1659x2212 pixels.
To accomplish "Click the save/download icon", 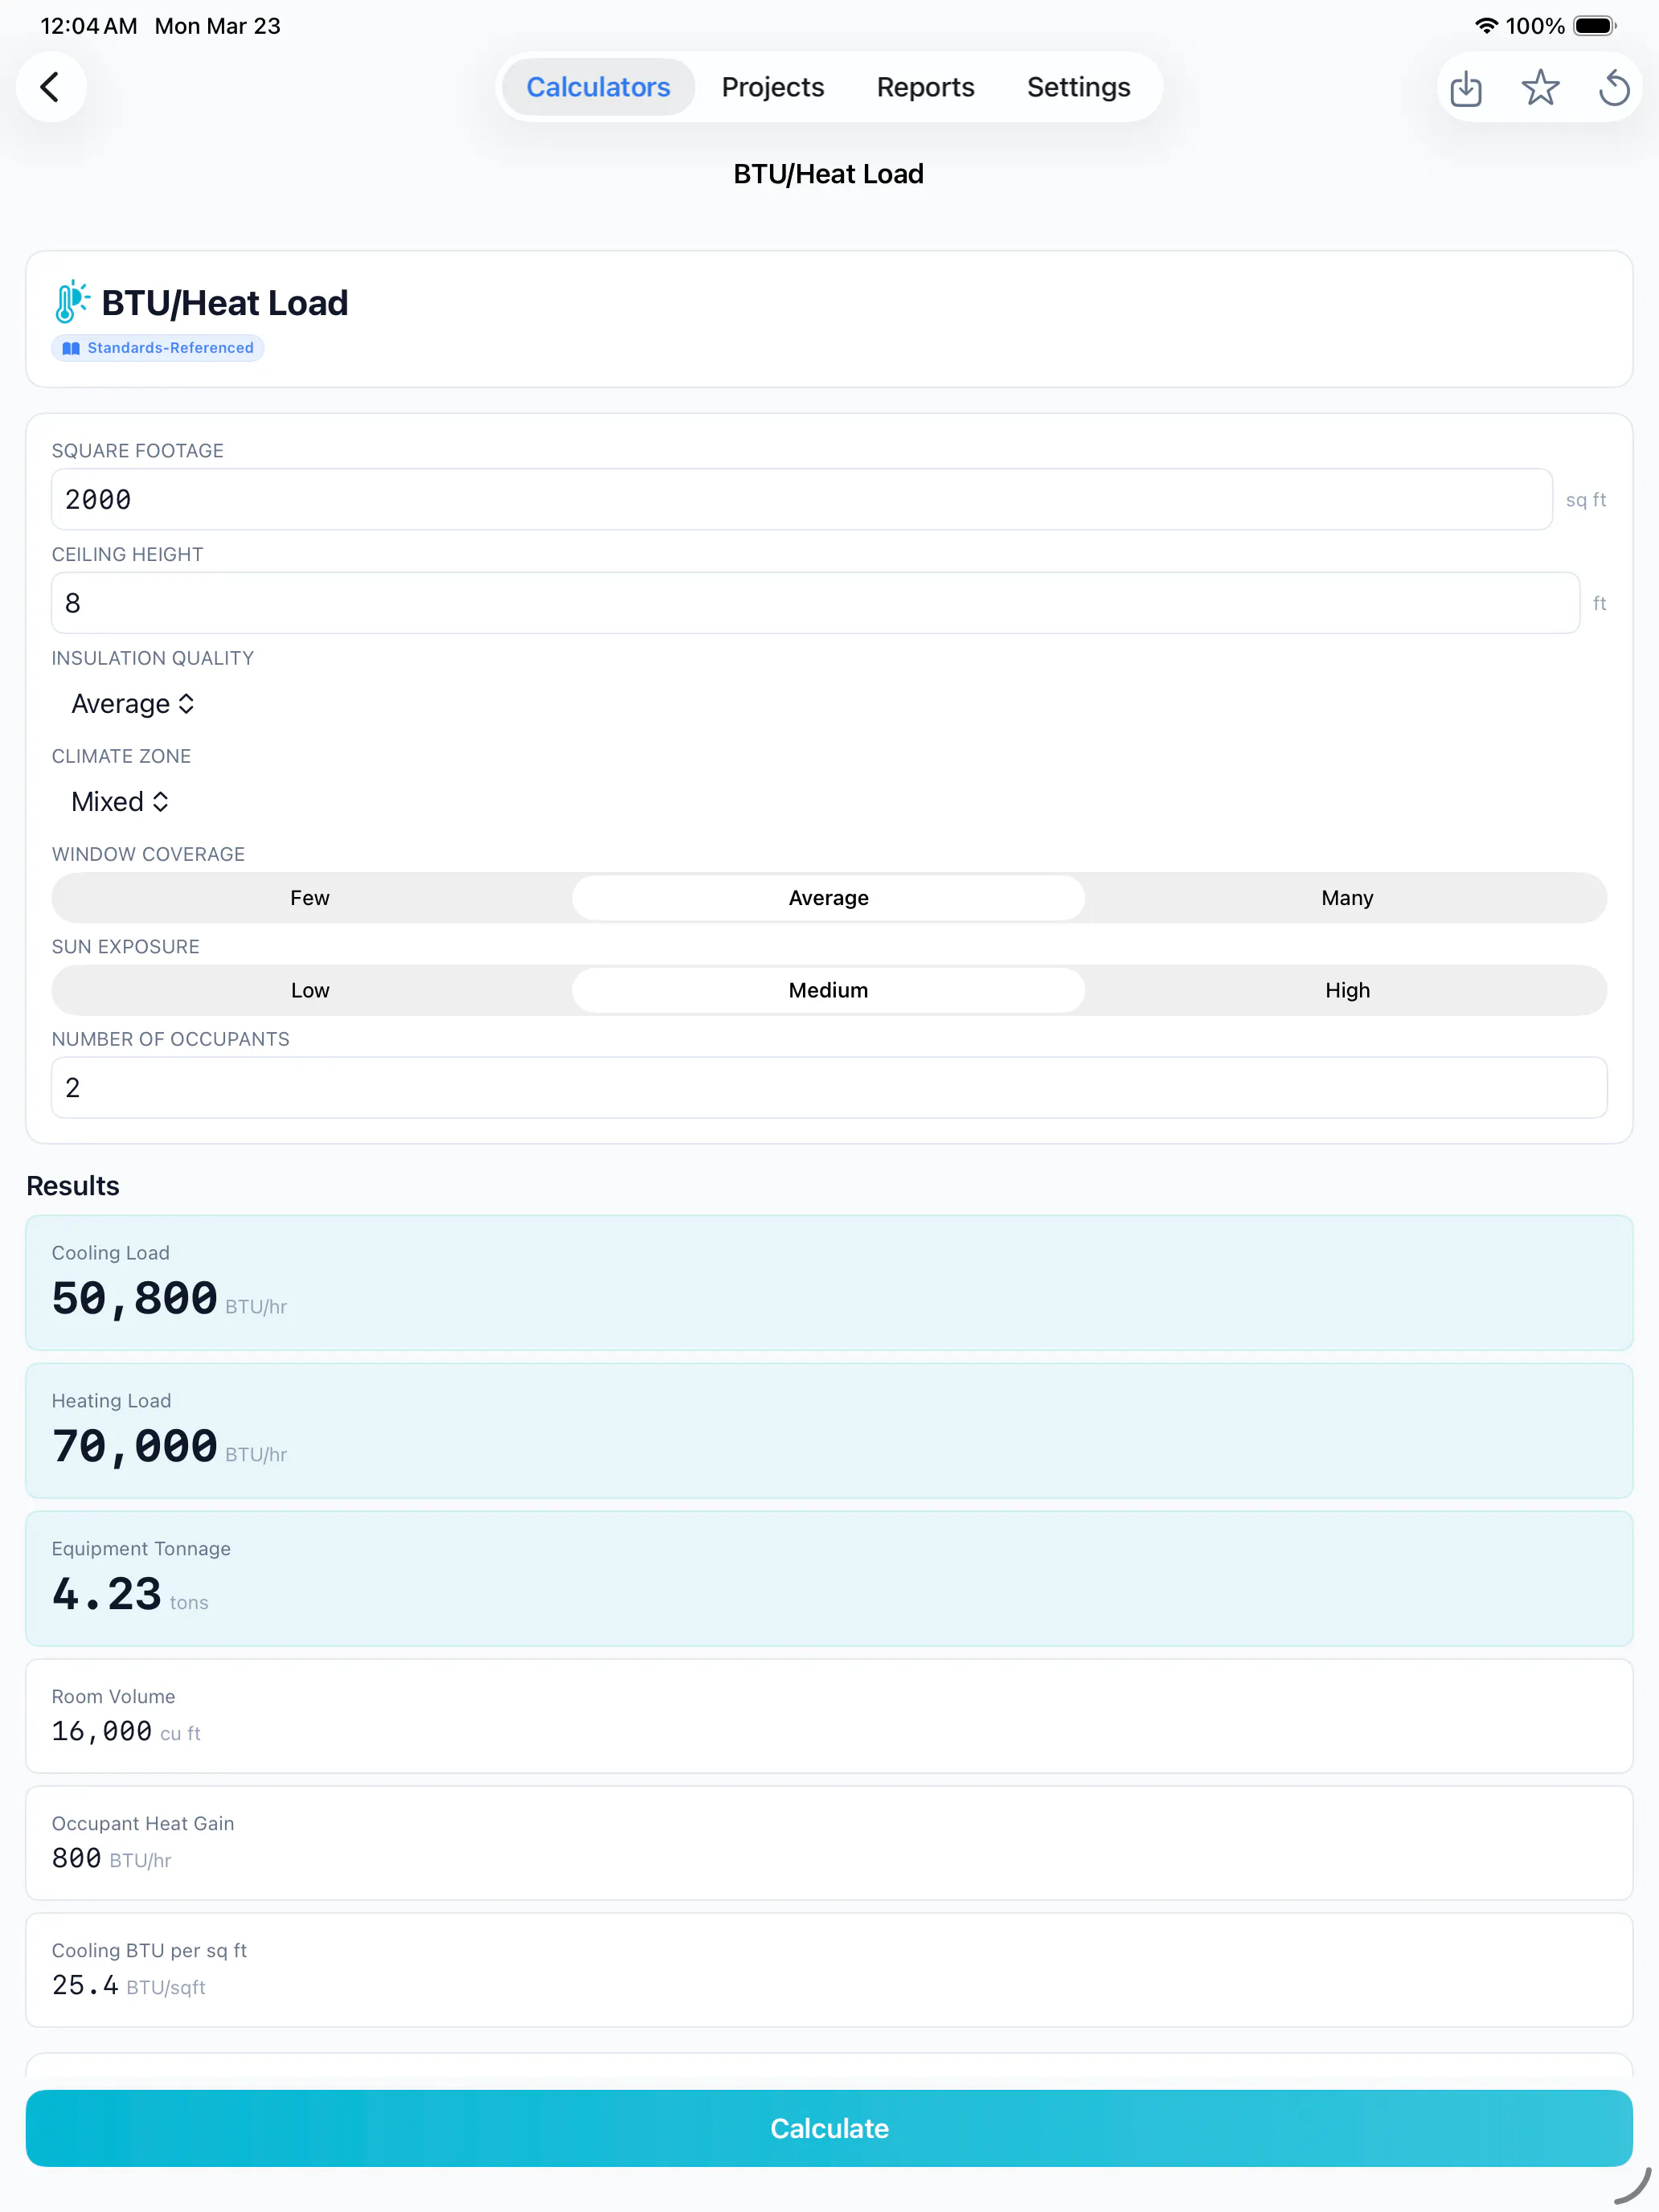I will tap(1466, 88).
